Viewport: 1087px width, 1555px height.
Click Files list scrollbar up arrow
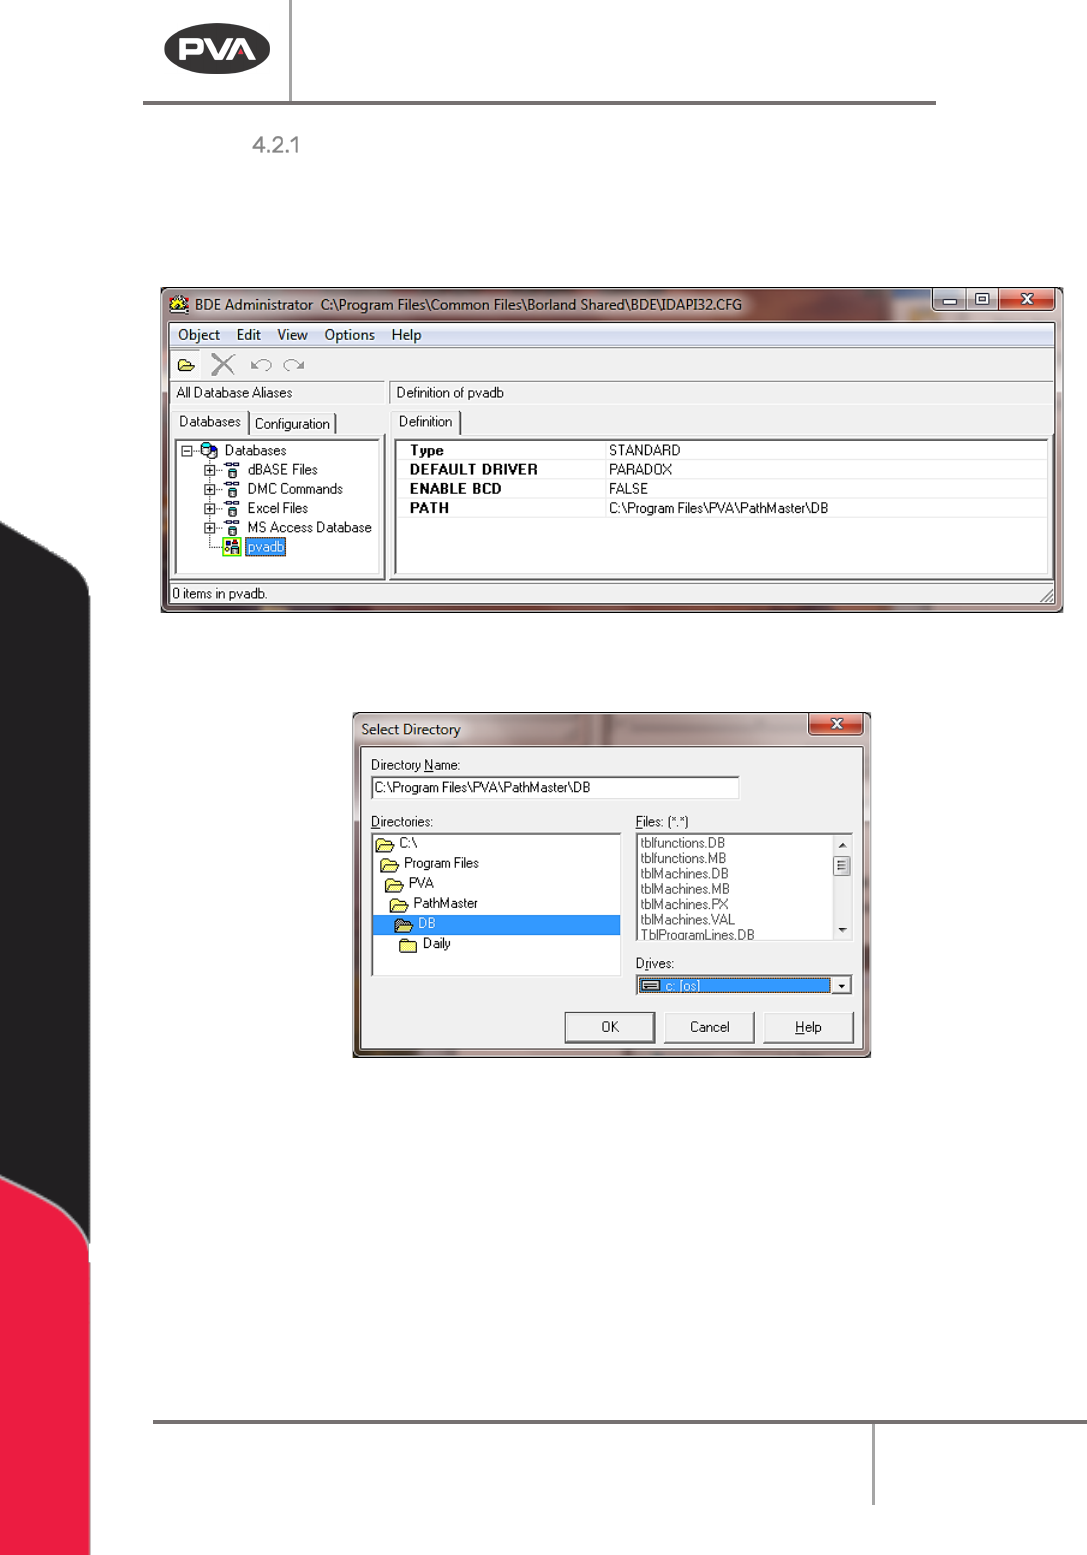pyautogui.click(x=842, y=845)
